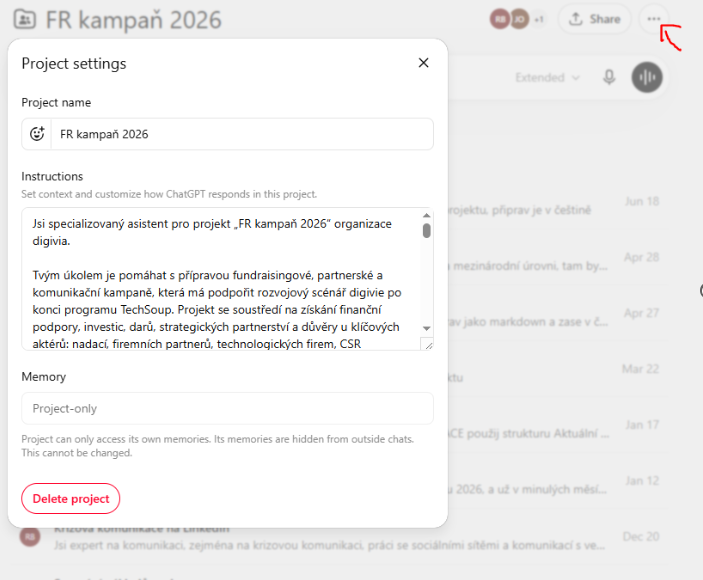
Task: Click the Instructions scrollbar up arrow
Action: [427, 216]
